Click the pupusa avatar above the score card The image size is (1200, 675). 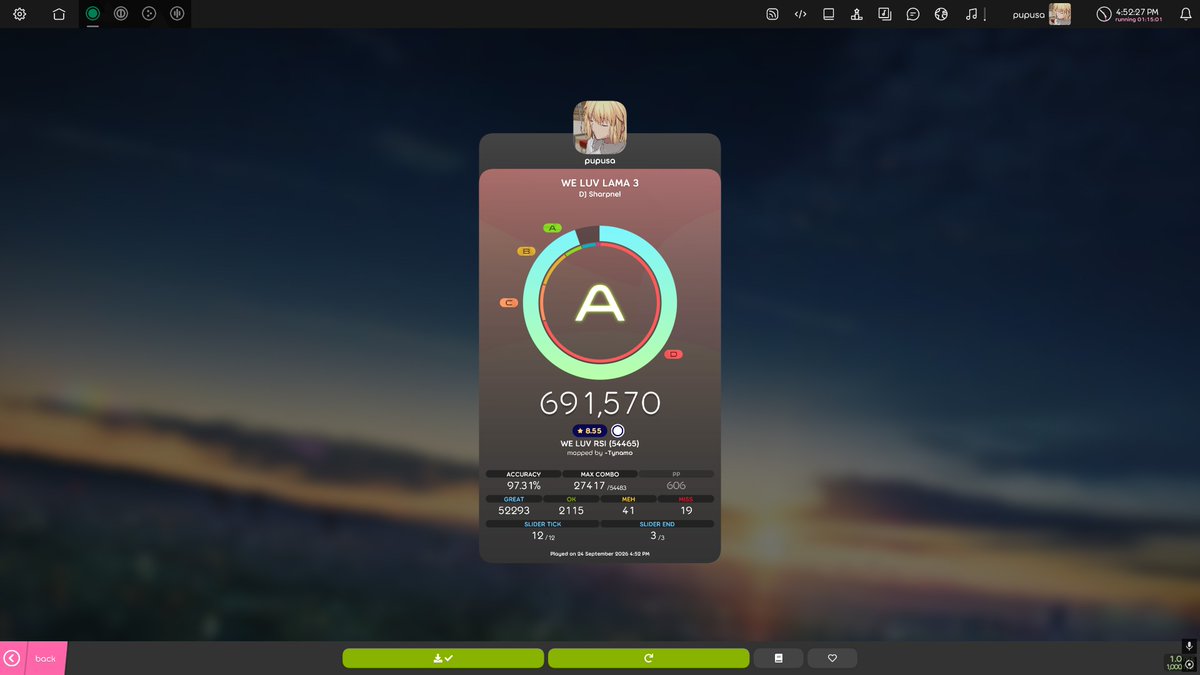(x=600, y=127)
